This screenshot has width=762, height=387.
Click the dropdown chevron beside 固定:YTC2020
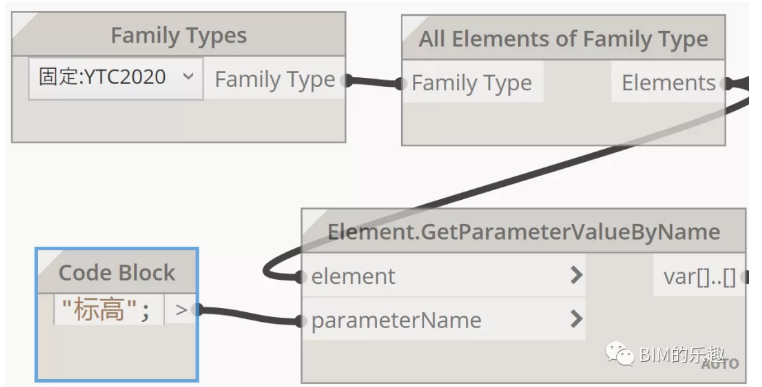pos(188,76)
